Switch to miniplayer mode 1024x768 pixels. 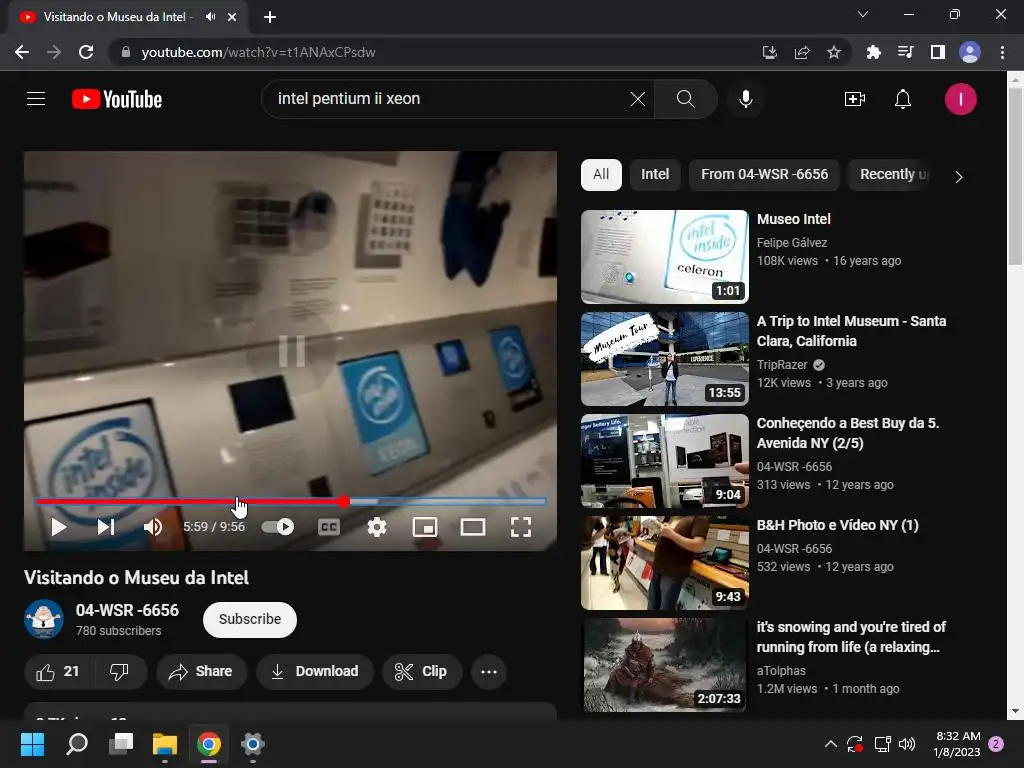click(x=425, y=527)
